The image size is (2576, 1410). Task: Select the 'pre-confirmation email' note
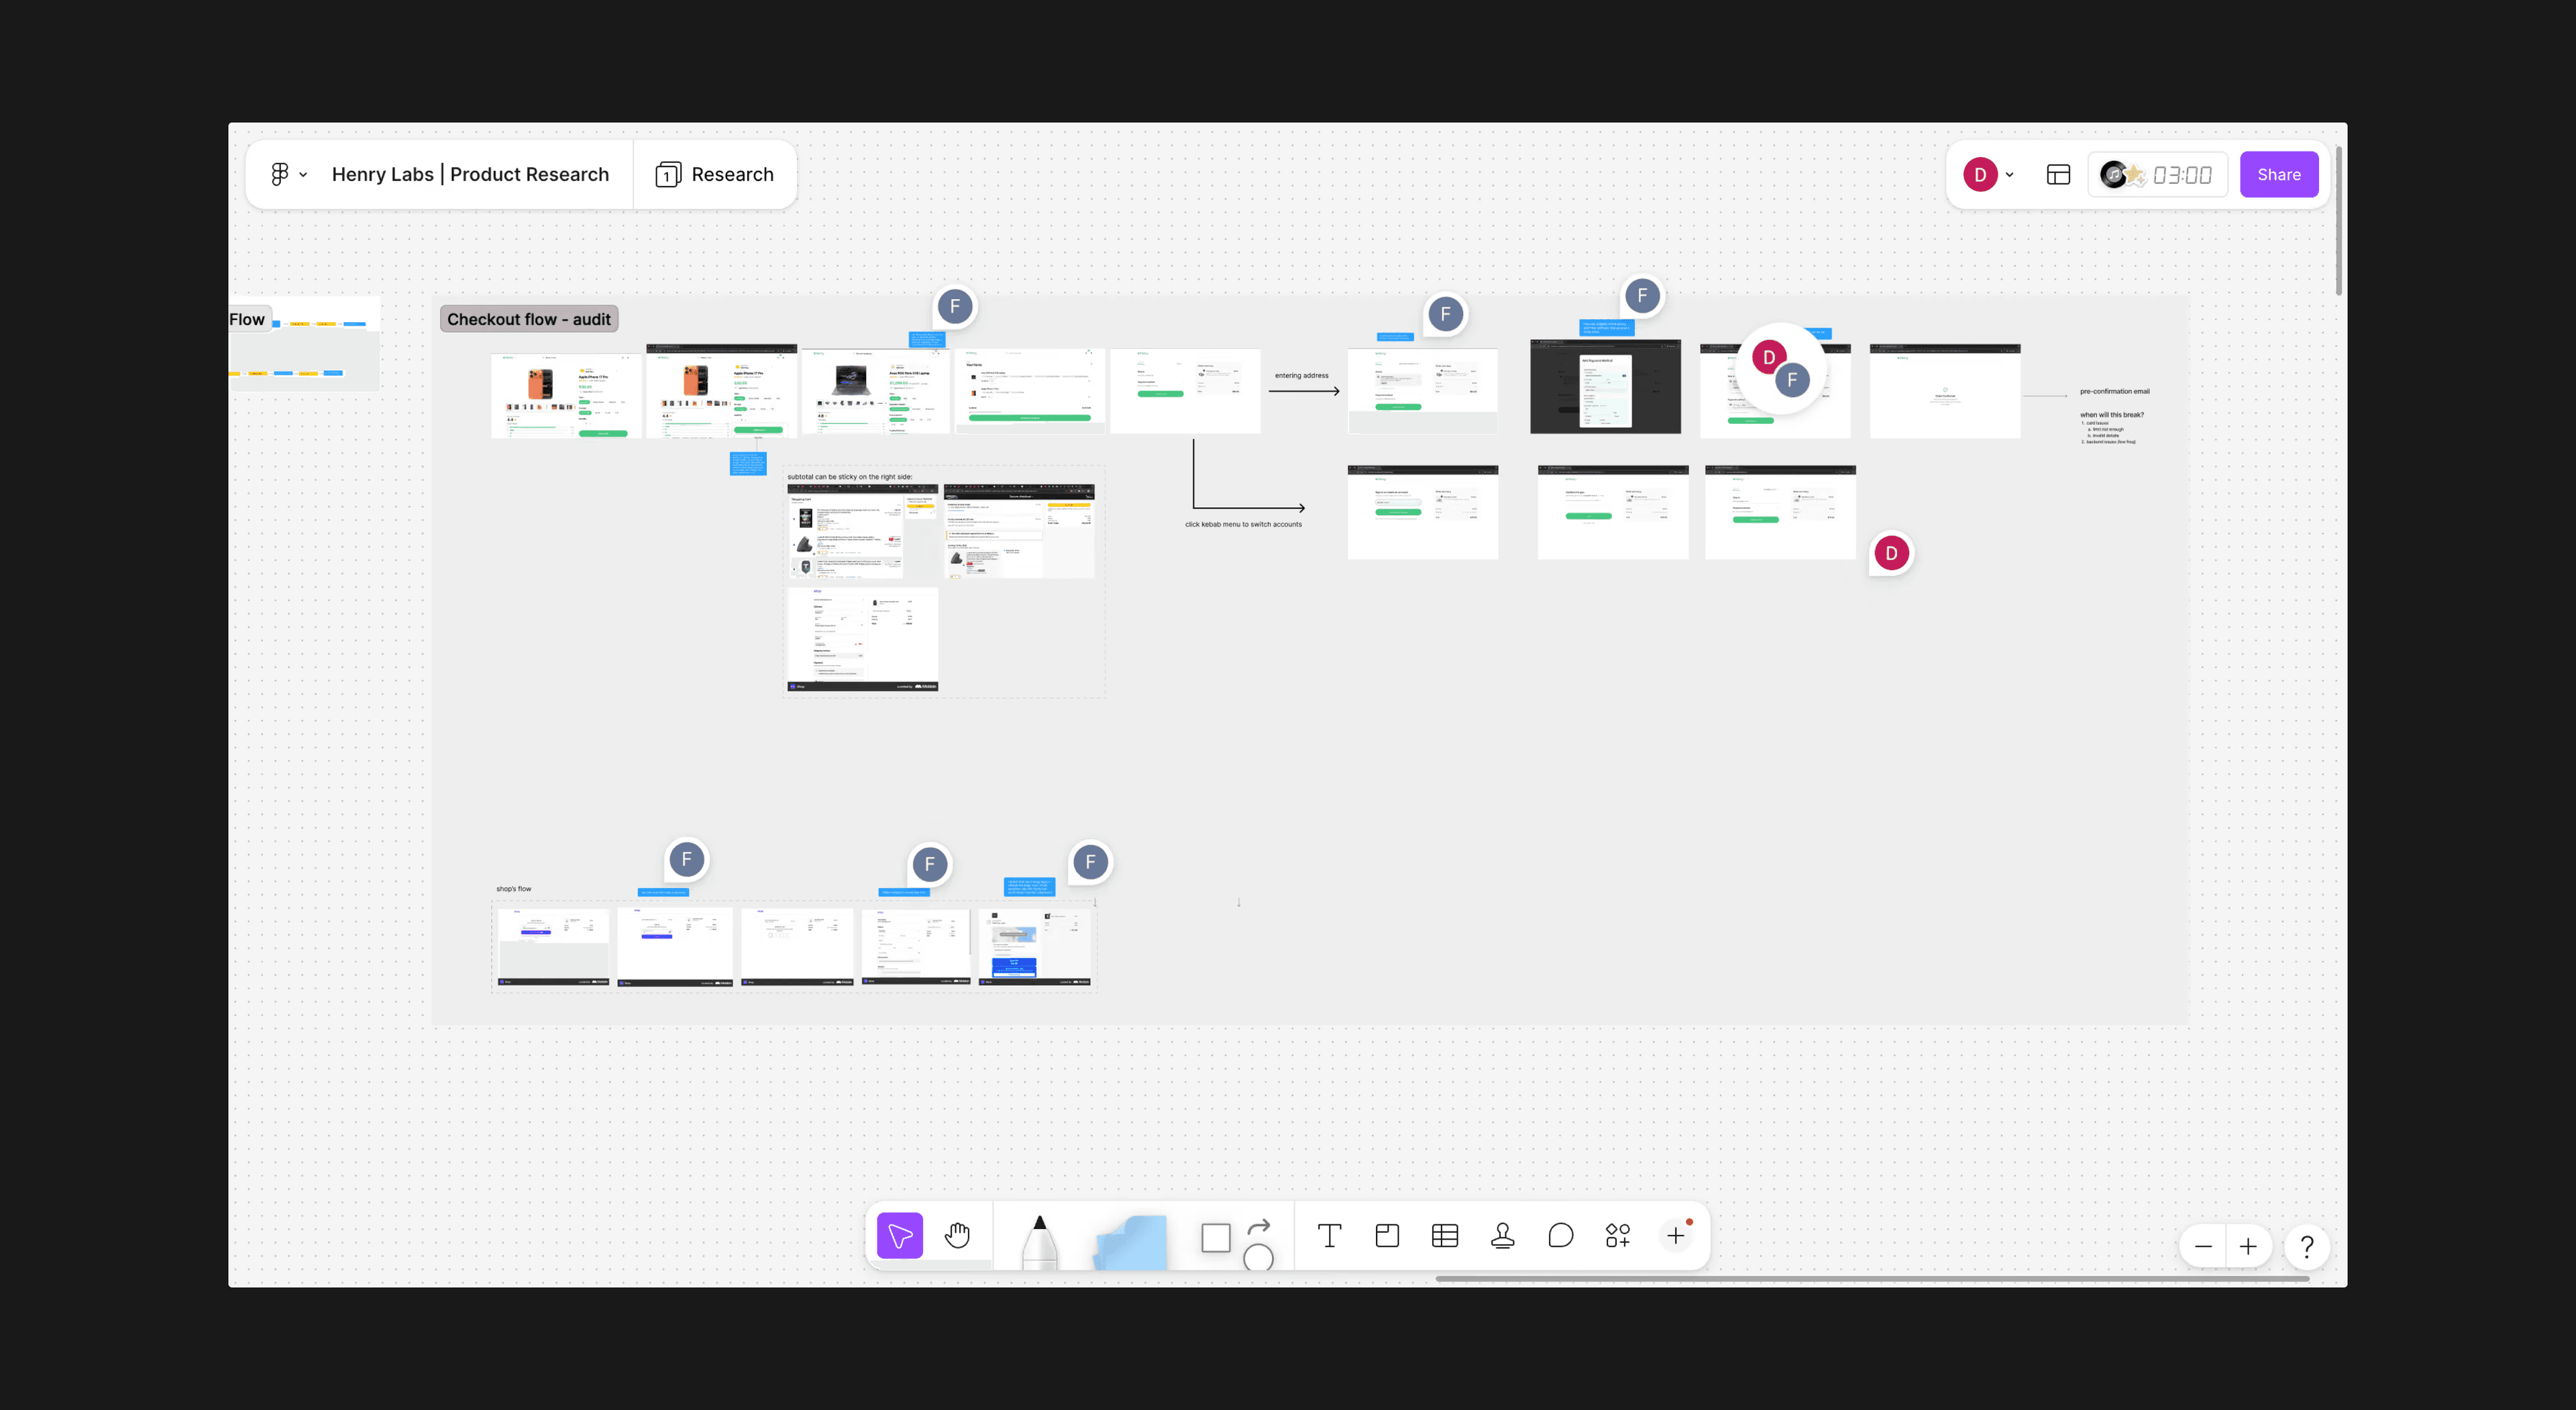click(2114, 391)
